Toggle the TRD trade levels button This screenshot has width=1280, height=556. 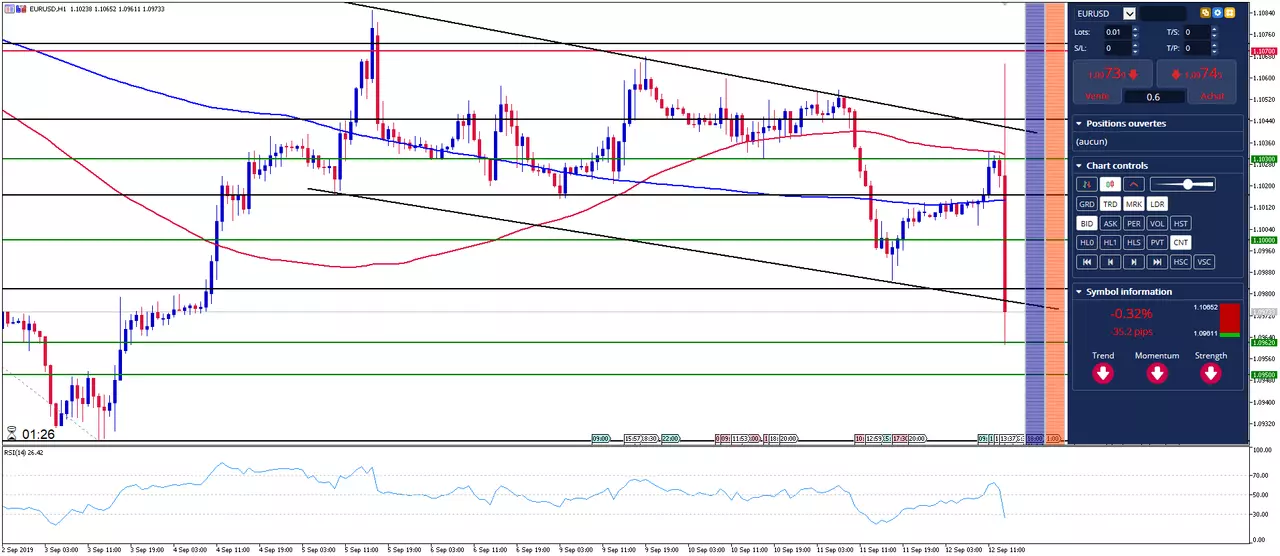1110,204
